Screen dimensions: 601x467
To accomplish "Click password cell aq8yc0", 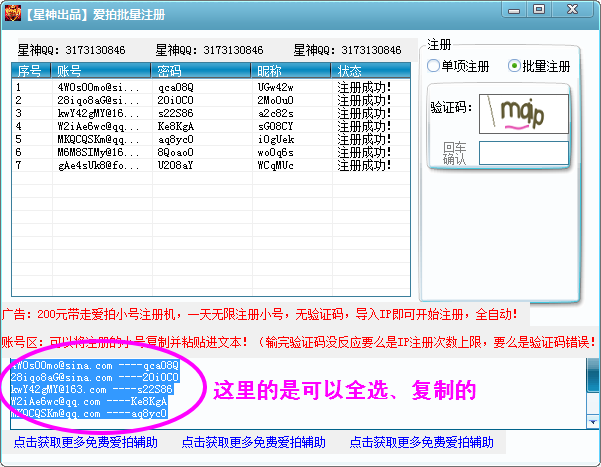I will 176,140.
